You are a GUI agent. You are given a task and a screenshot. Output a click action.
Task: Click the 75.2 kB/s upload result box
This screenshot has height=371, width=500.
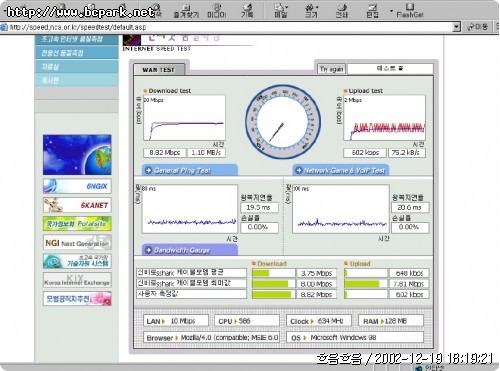pos(407,153)
